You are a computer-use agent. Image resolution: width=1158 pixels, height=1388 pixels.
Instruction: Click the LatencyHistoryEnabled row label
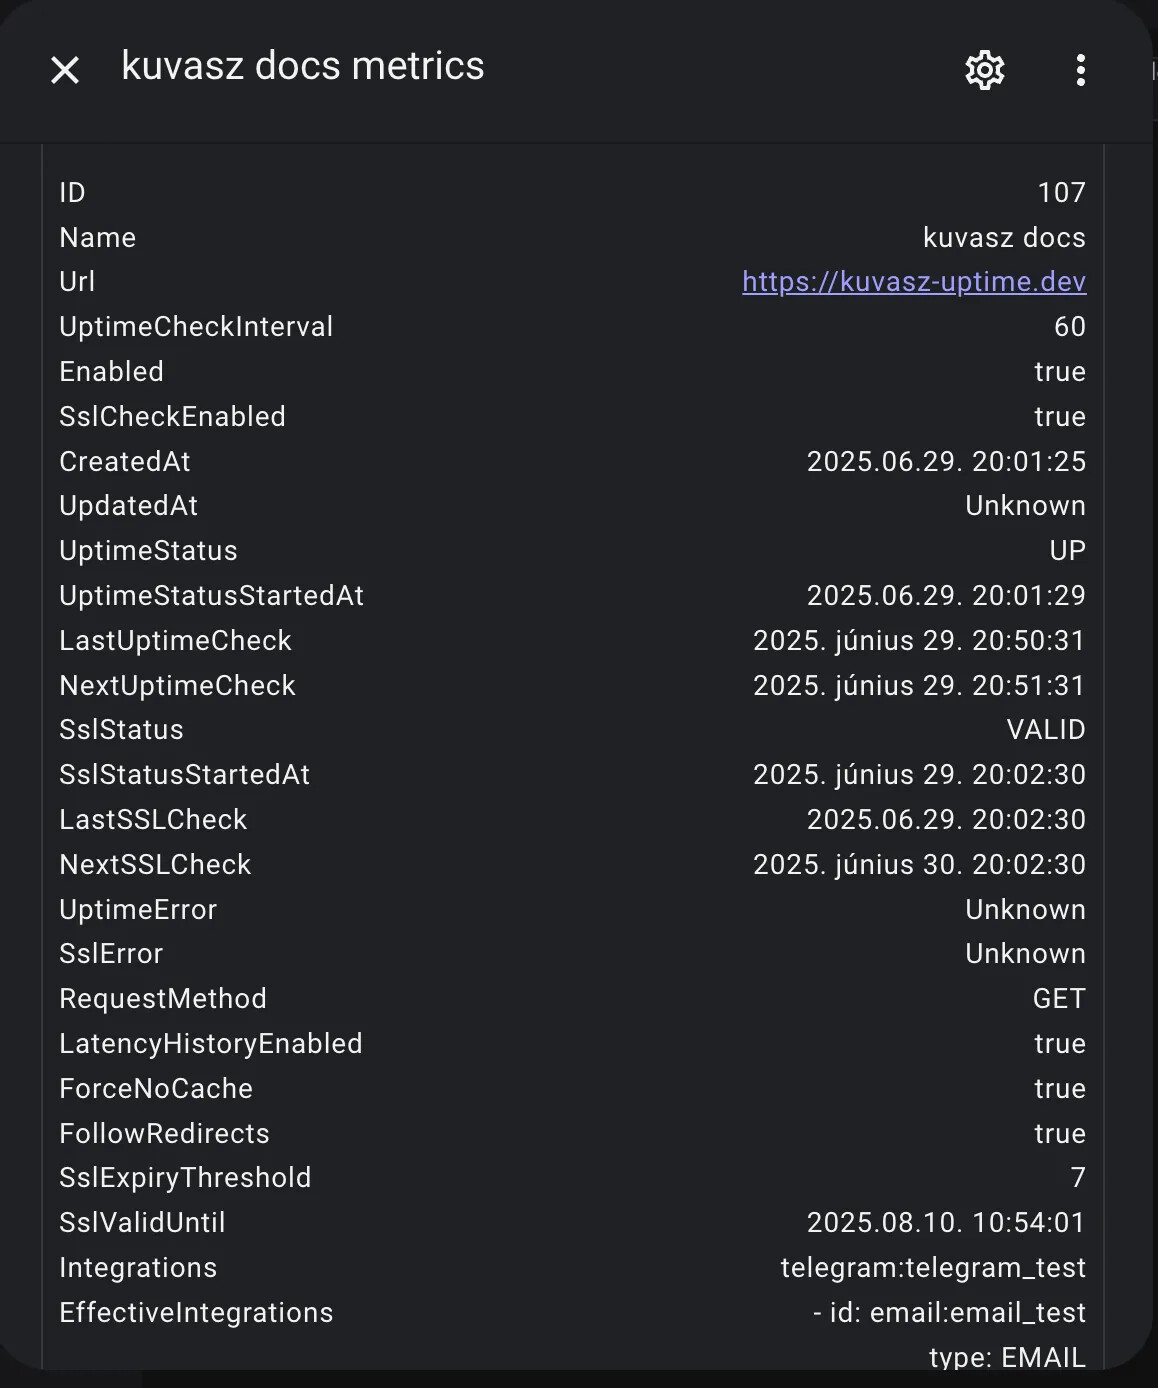[x=210, y=1043]
